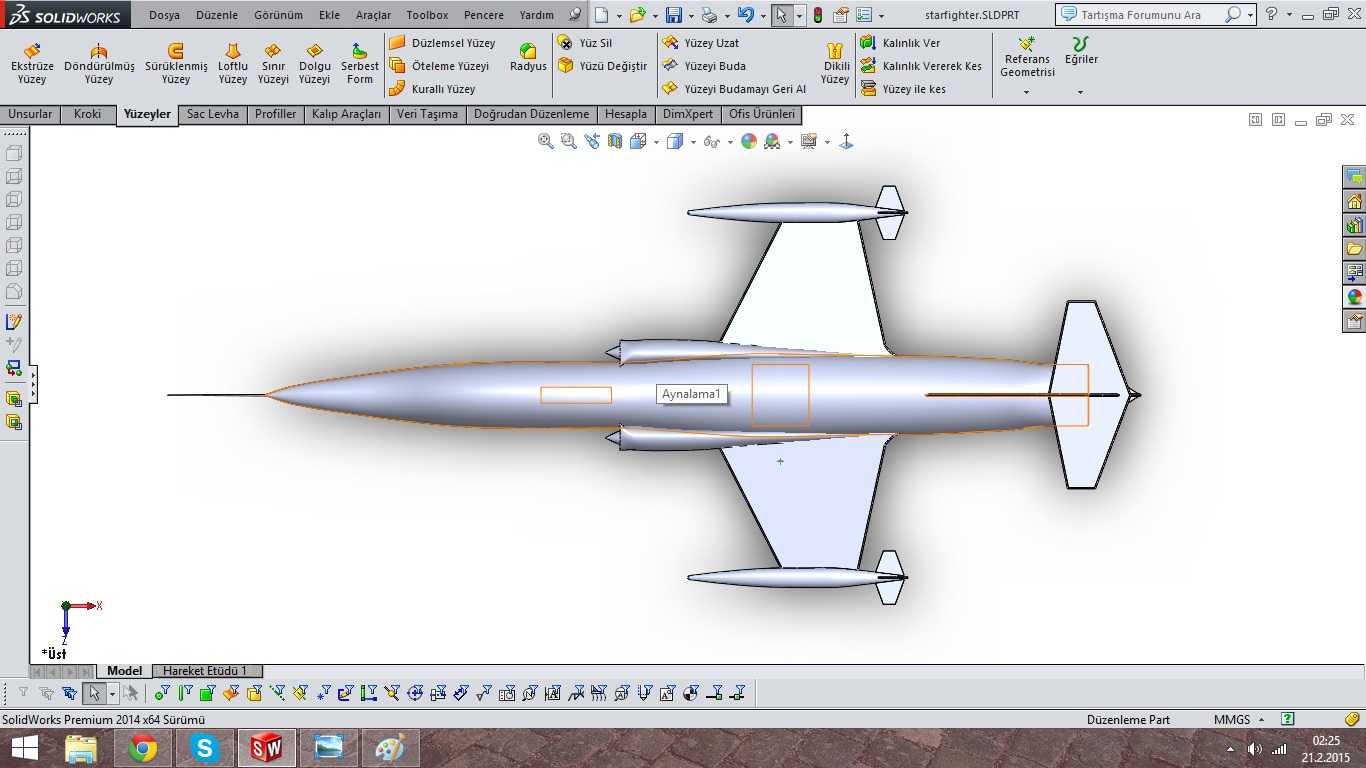Click the New document icon
1366x768 pixels.
coord(600,15)
